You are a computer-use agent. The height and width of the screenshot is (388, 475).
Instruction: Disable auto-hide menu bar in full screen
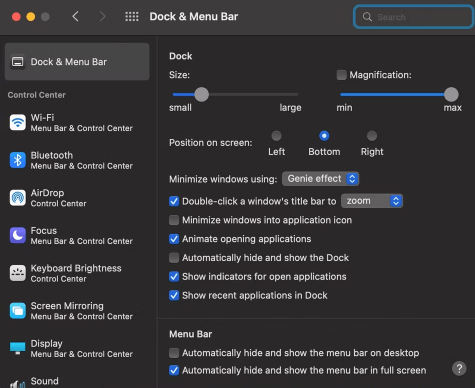click(174, 370)
